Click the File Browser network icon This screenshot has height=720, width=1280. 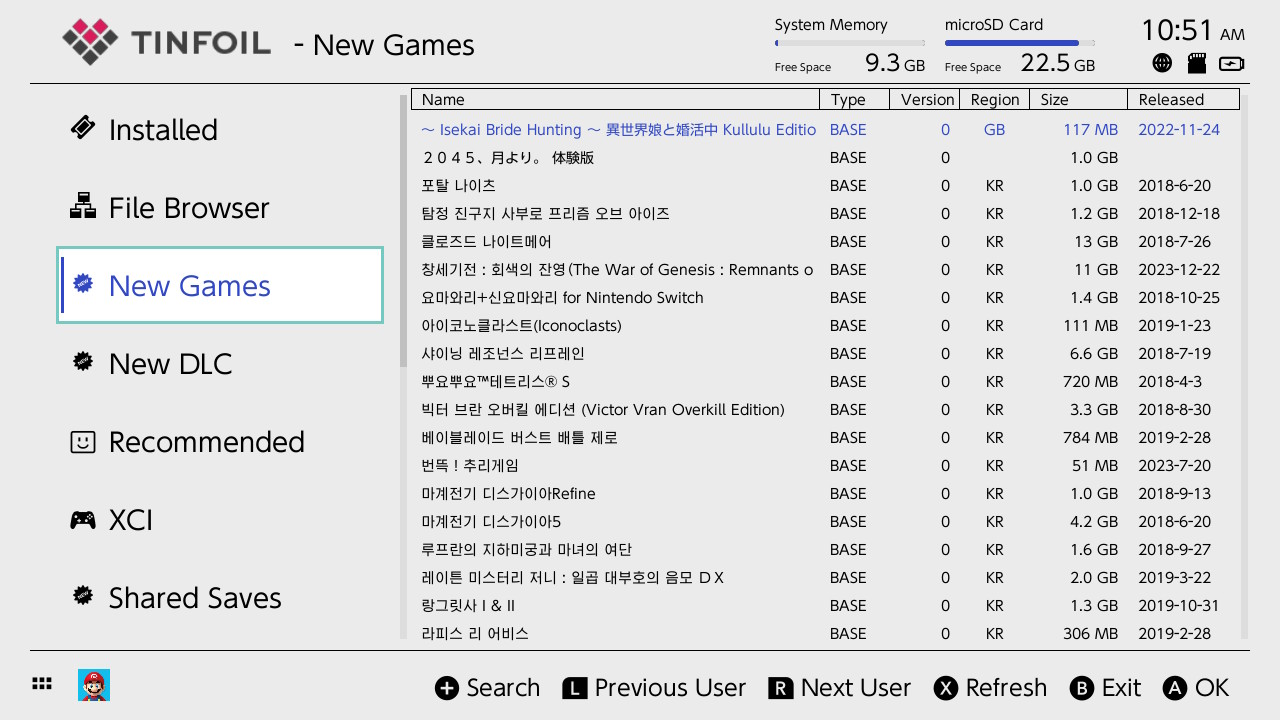(x=83, y=206)
